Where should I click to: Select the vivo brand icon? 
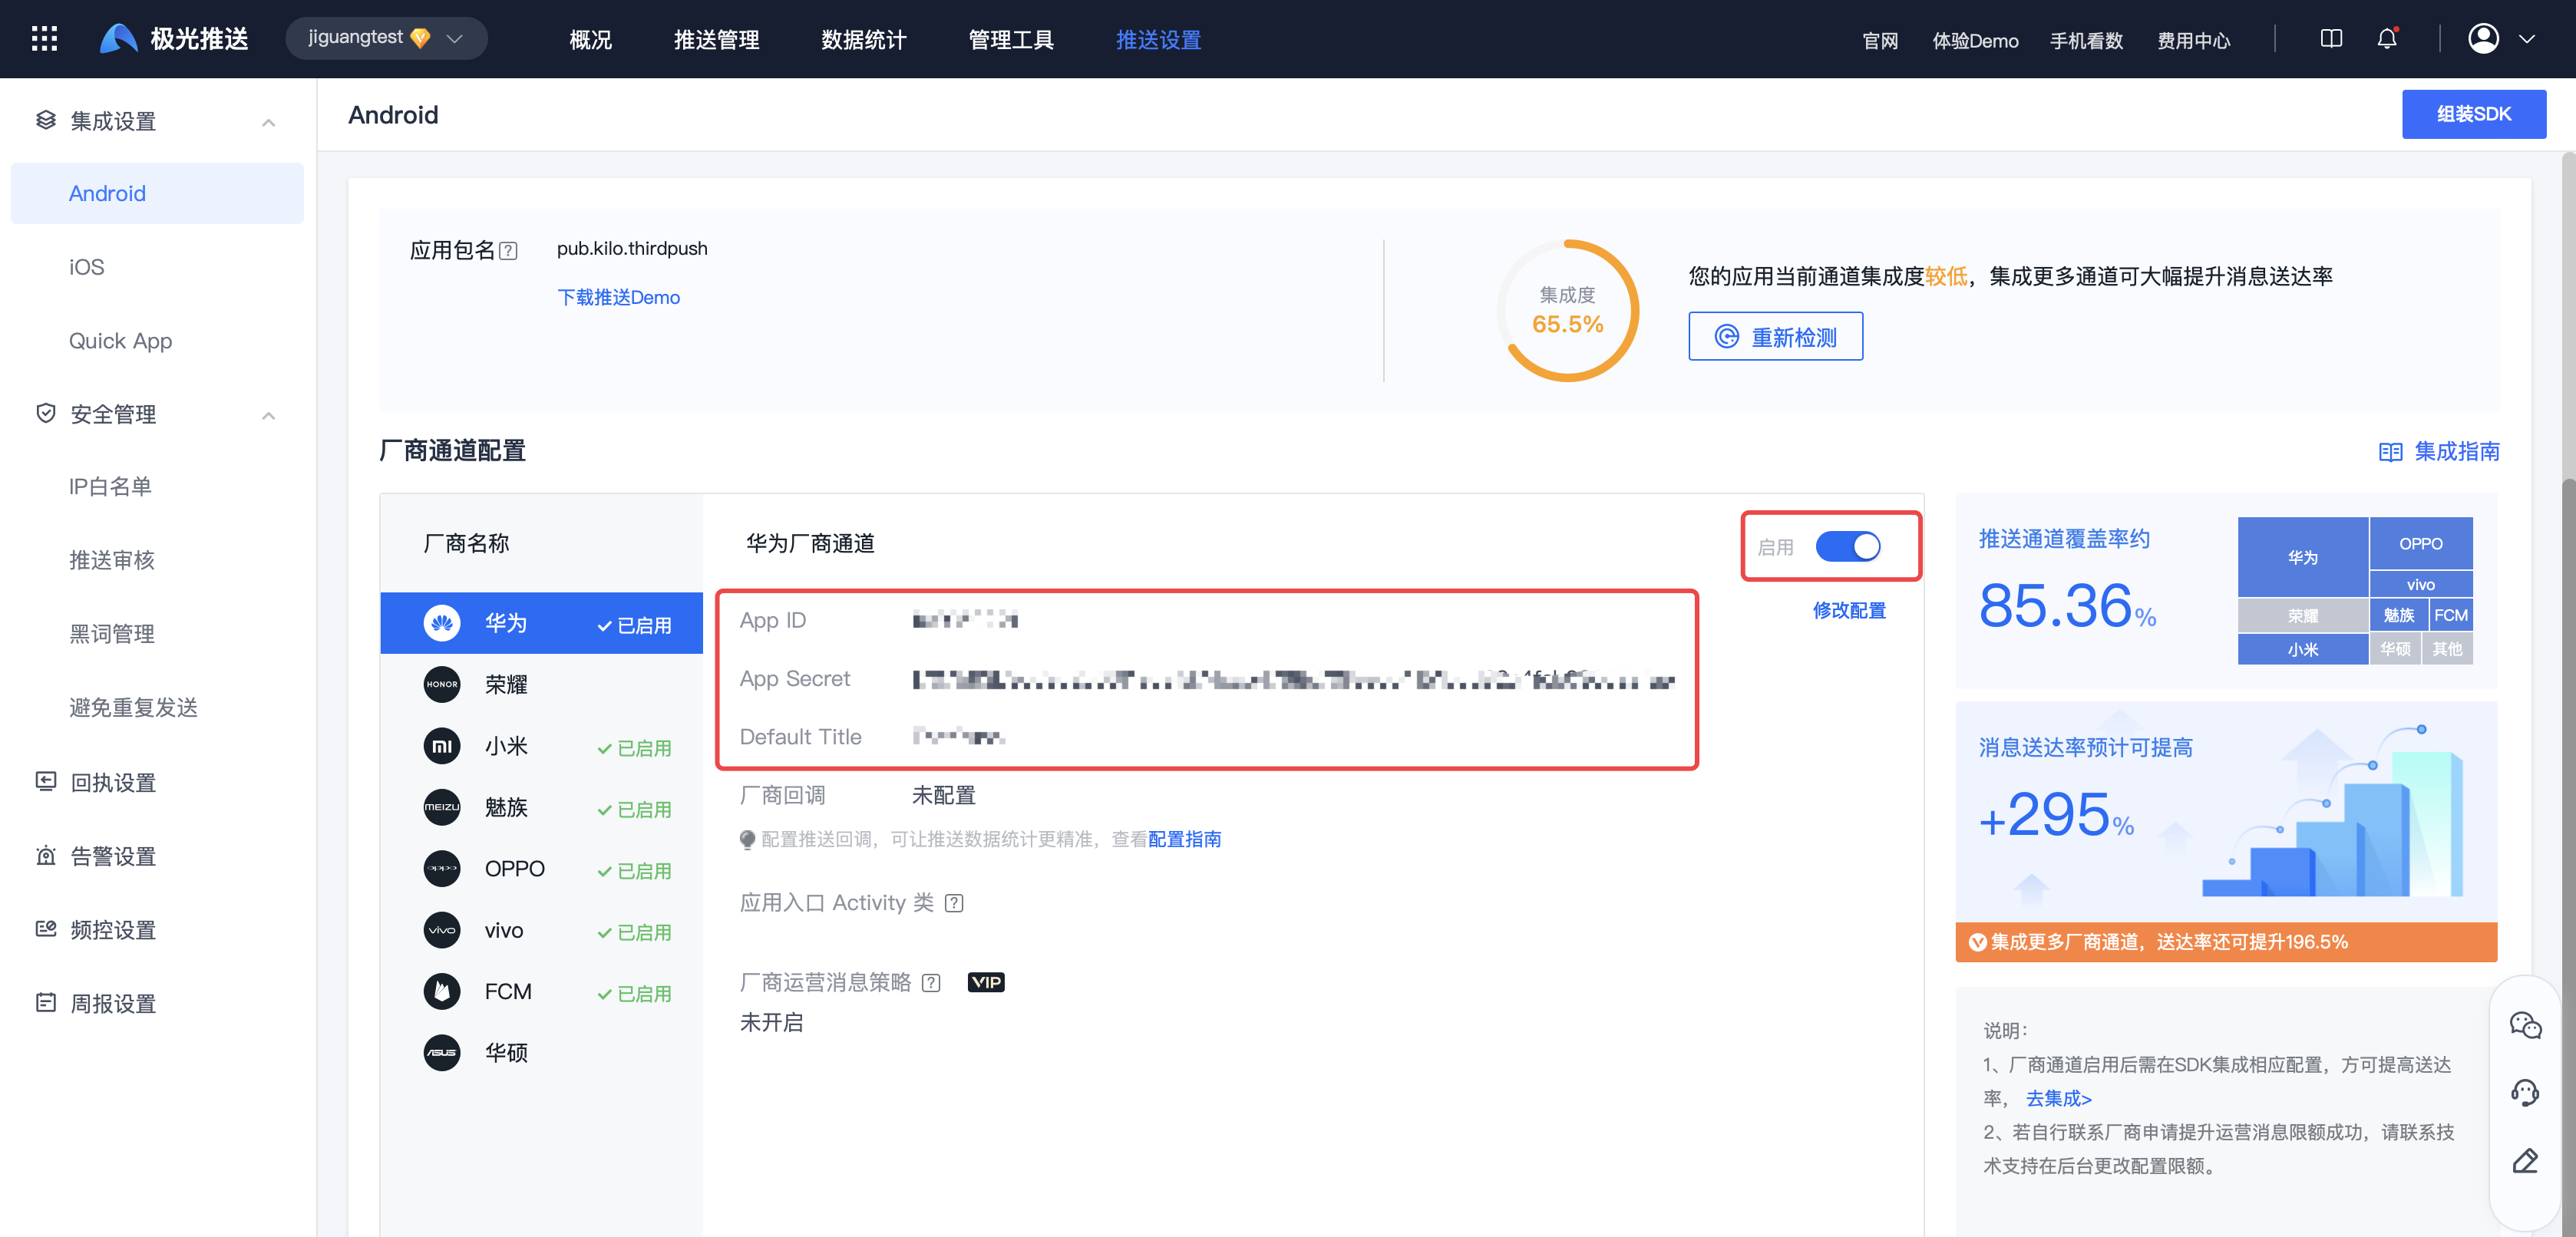click(442, 930)
